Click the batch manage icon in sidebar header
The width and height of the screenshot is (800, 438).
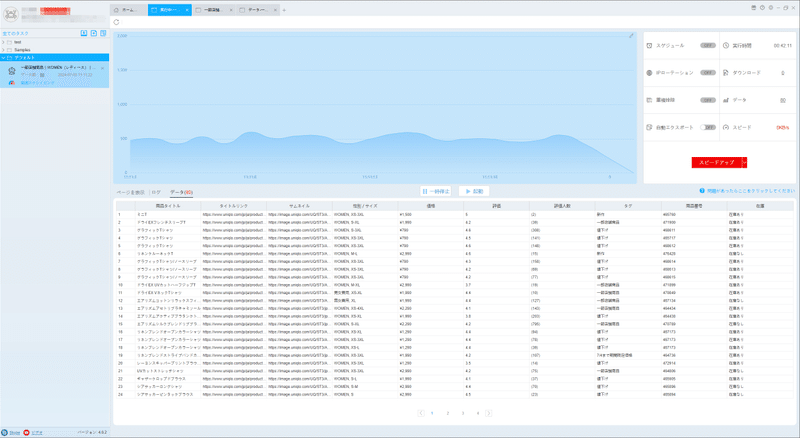(103, 33)
